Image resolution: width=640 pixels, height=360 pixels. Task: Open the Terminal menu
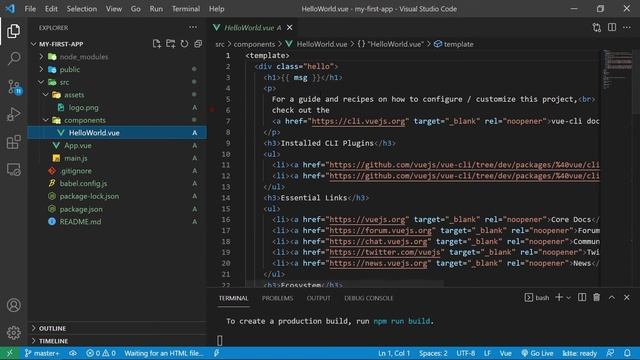pyautogui.click(x=186, y=9)
